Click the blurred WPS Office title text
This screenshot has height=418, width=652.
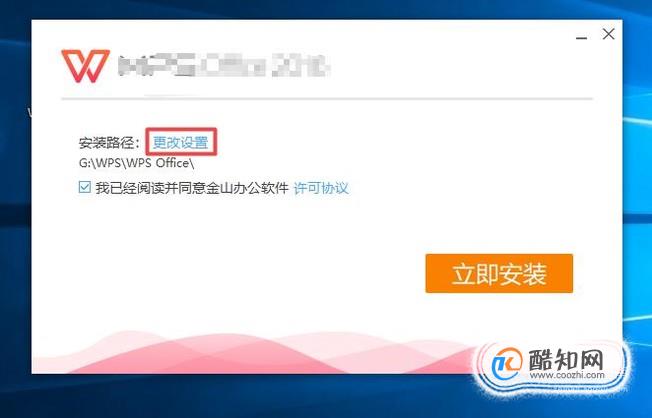click(223, 66)
